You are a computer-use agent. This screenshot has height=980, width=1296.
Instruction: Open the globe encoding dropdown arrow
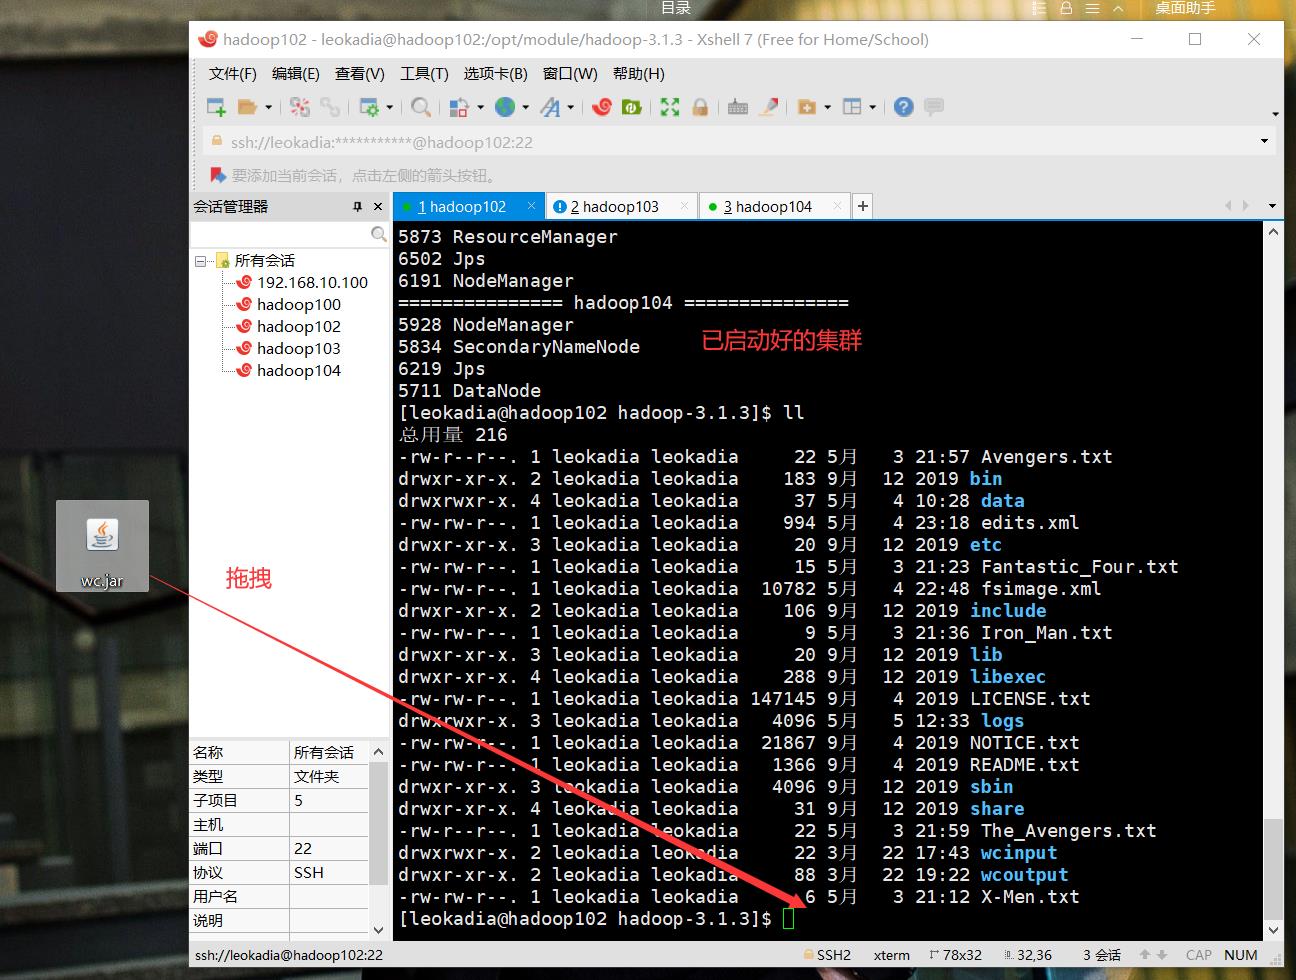coord(526,107)
